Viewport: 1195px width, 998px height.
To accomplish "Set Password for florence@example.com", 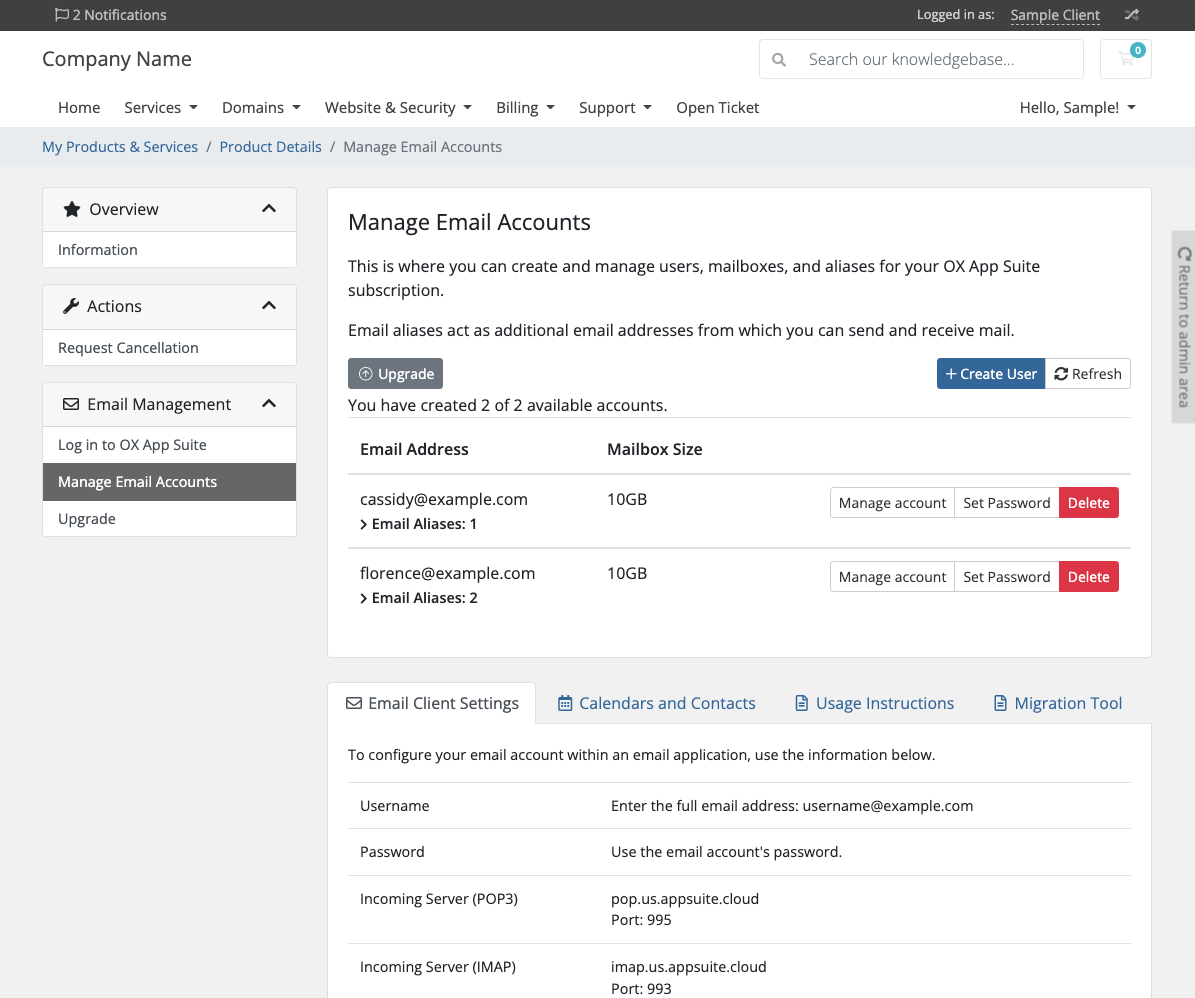I will coord(1007,577).
